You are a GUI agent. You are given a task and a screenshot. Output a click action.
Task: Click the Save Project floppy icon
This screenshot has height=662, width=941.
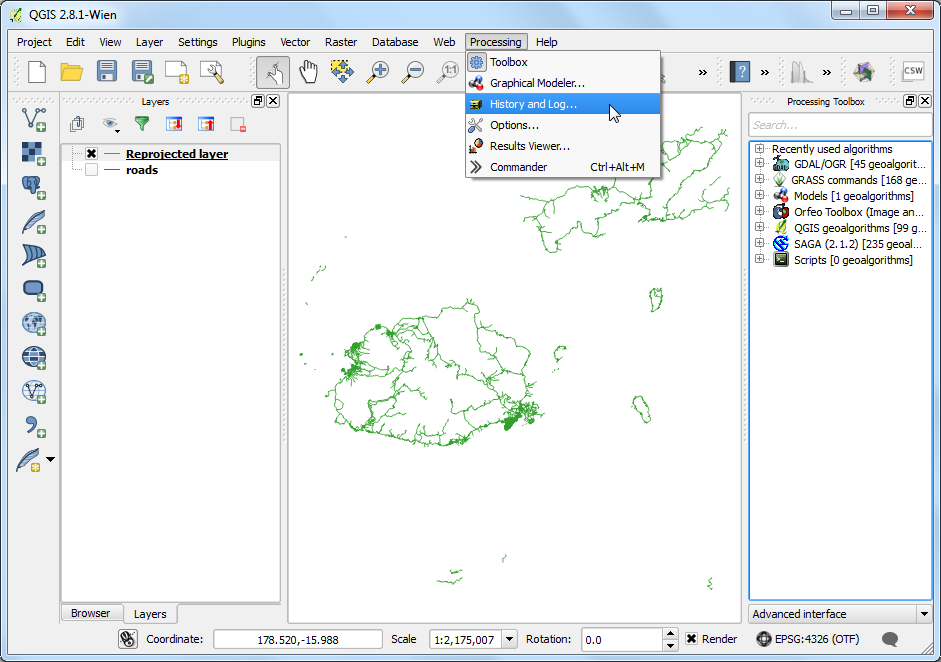tap(106, 71)
